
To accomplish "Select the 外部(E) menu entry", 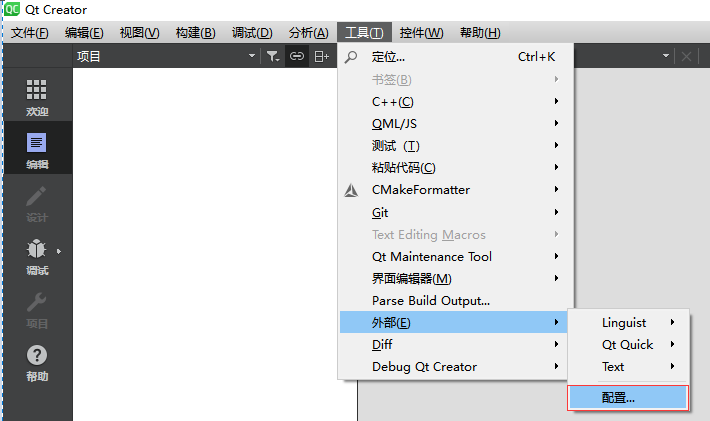I will [453, 322].
